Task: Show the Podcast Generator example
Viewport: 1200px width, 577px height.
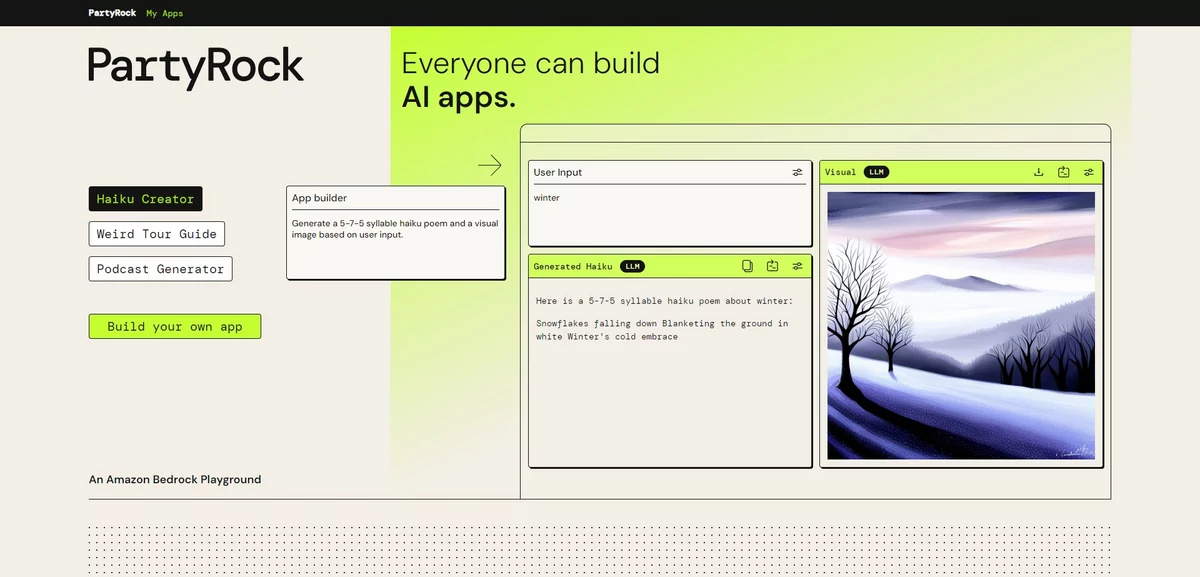Action: (160, 269)
